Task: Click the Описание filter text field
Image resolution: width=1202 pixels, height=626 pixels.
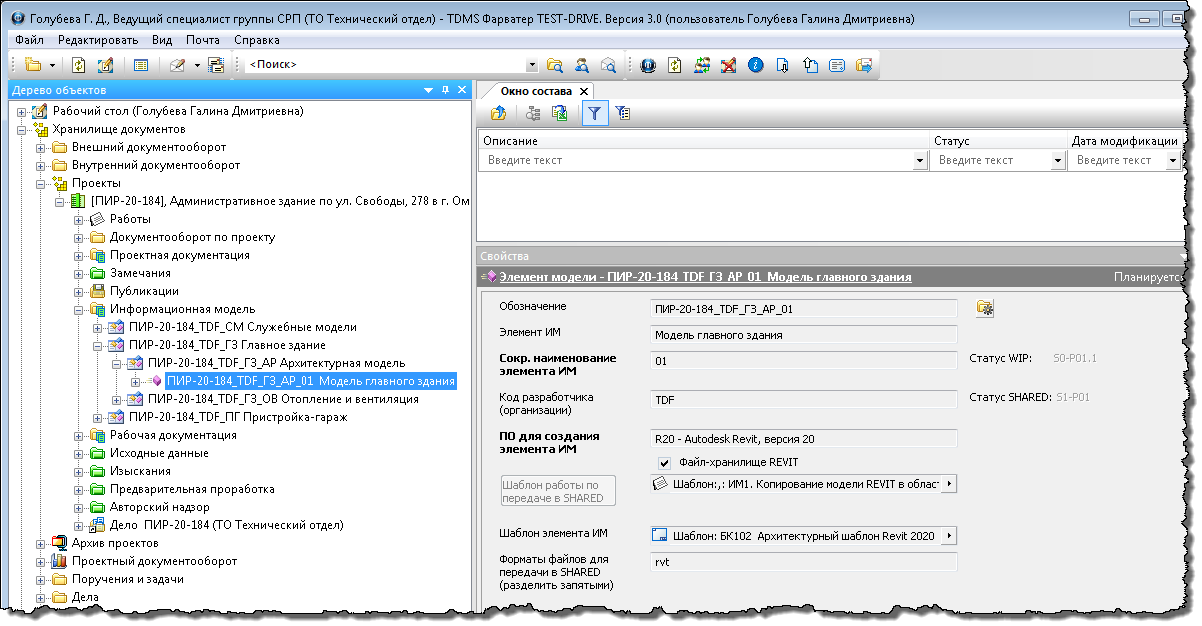Action: coord(698,160)
